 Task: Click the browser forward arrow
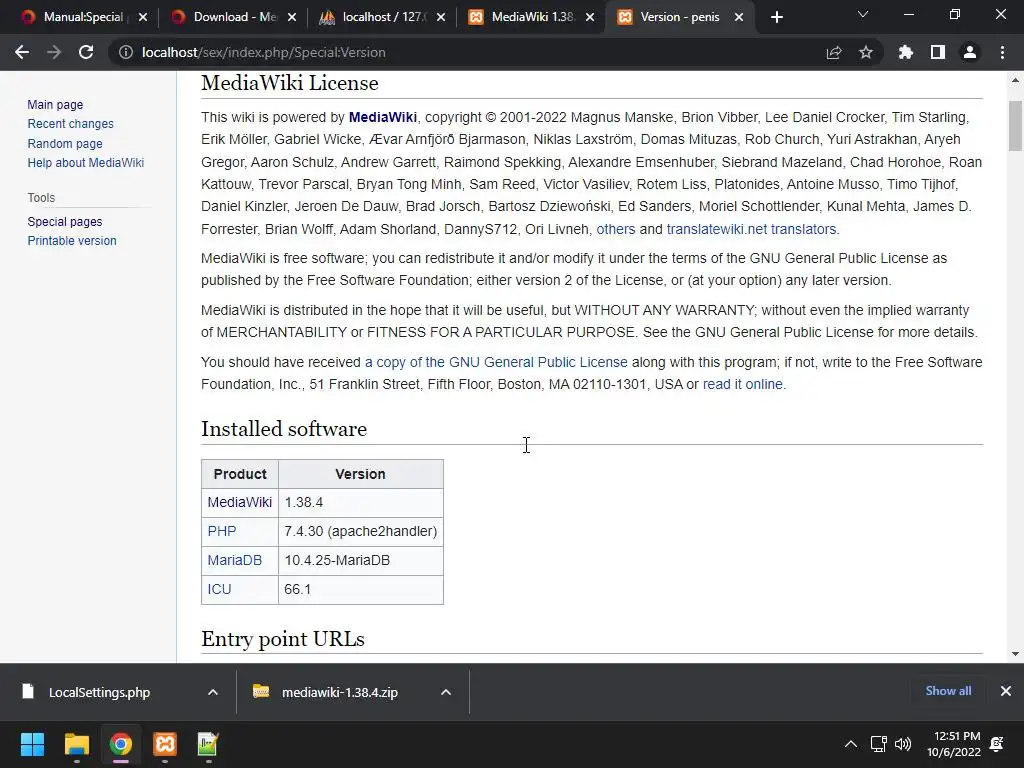(x=54, y=52)
